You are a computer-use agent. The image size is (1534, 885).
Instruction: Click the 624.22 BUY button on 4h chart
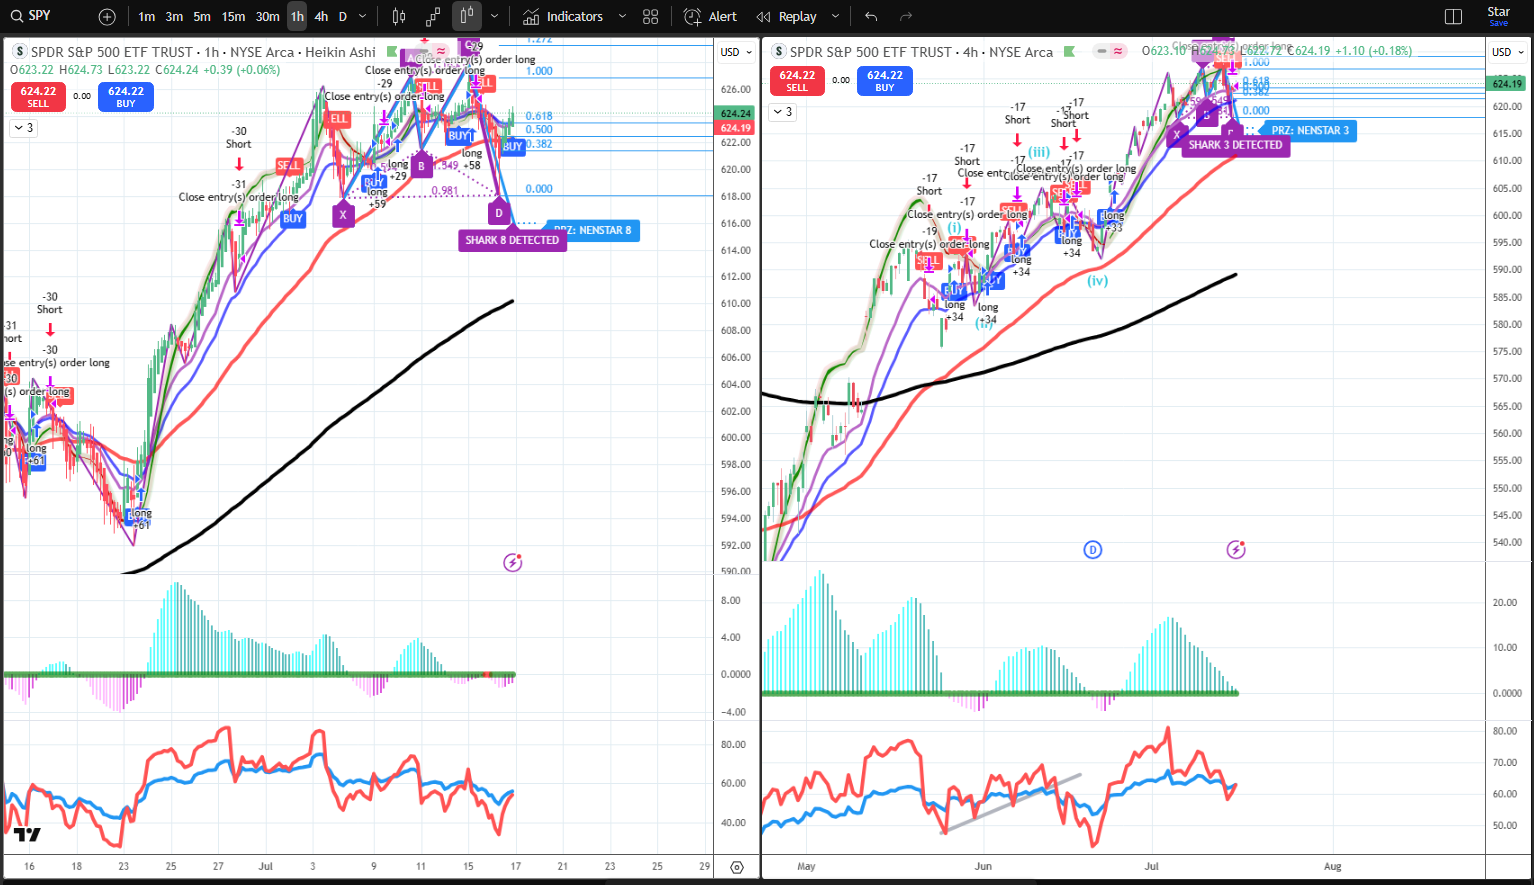(x=885, y=81)
